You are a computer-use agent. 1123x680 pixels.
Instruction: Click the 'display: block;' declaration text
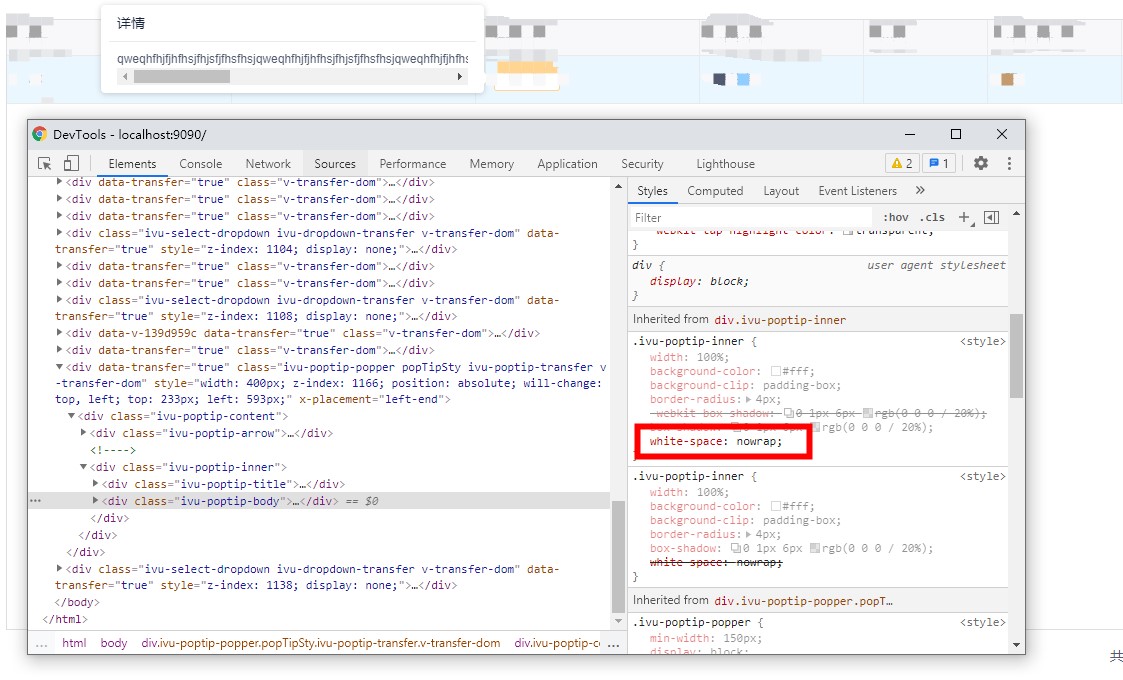coord(699,282)
